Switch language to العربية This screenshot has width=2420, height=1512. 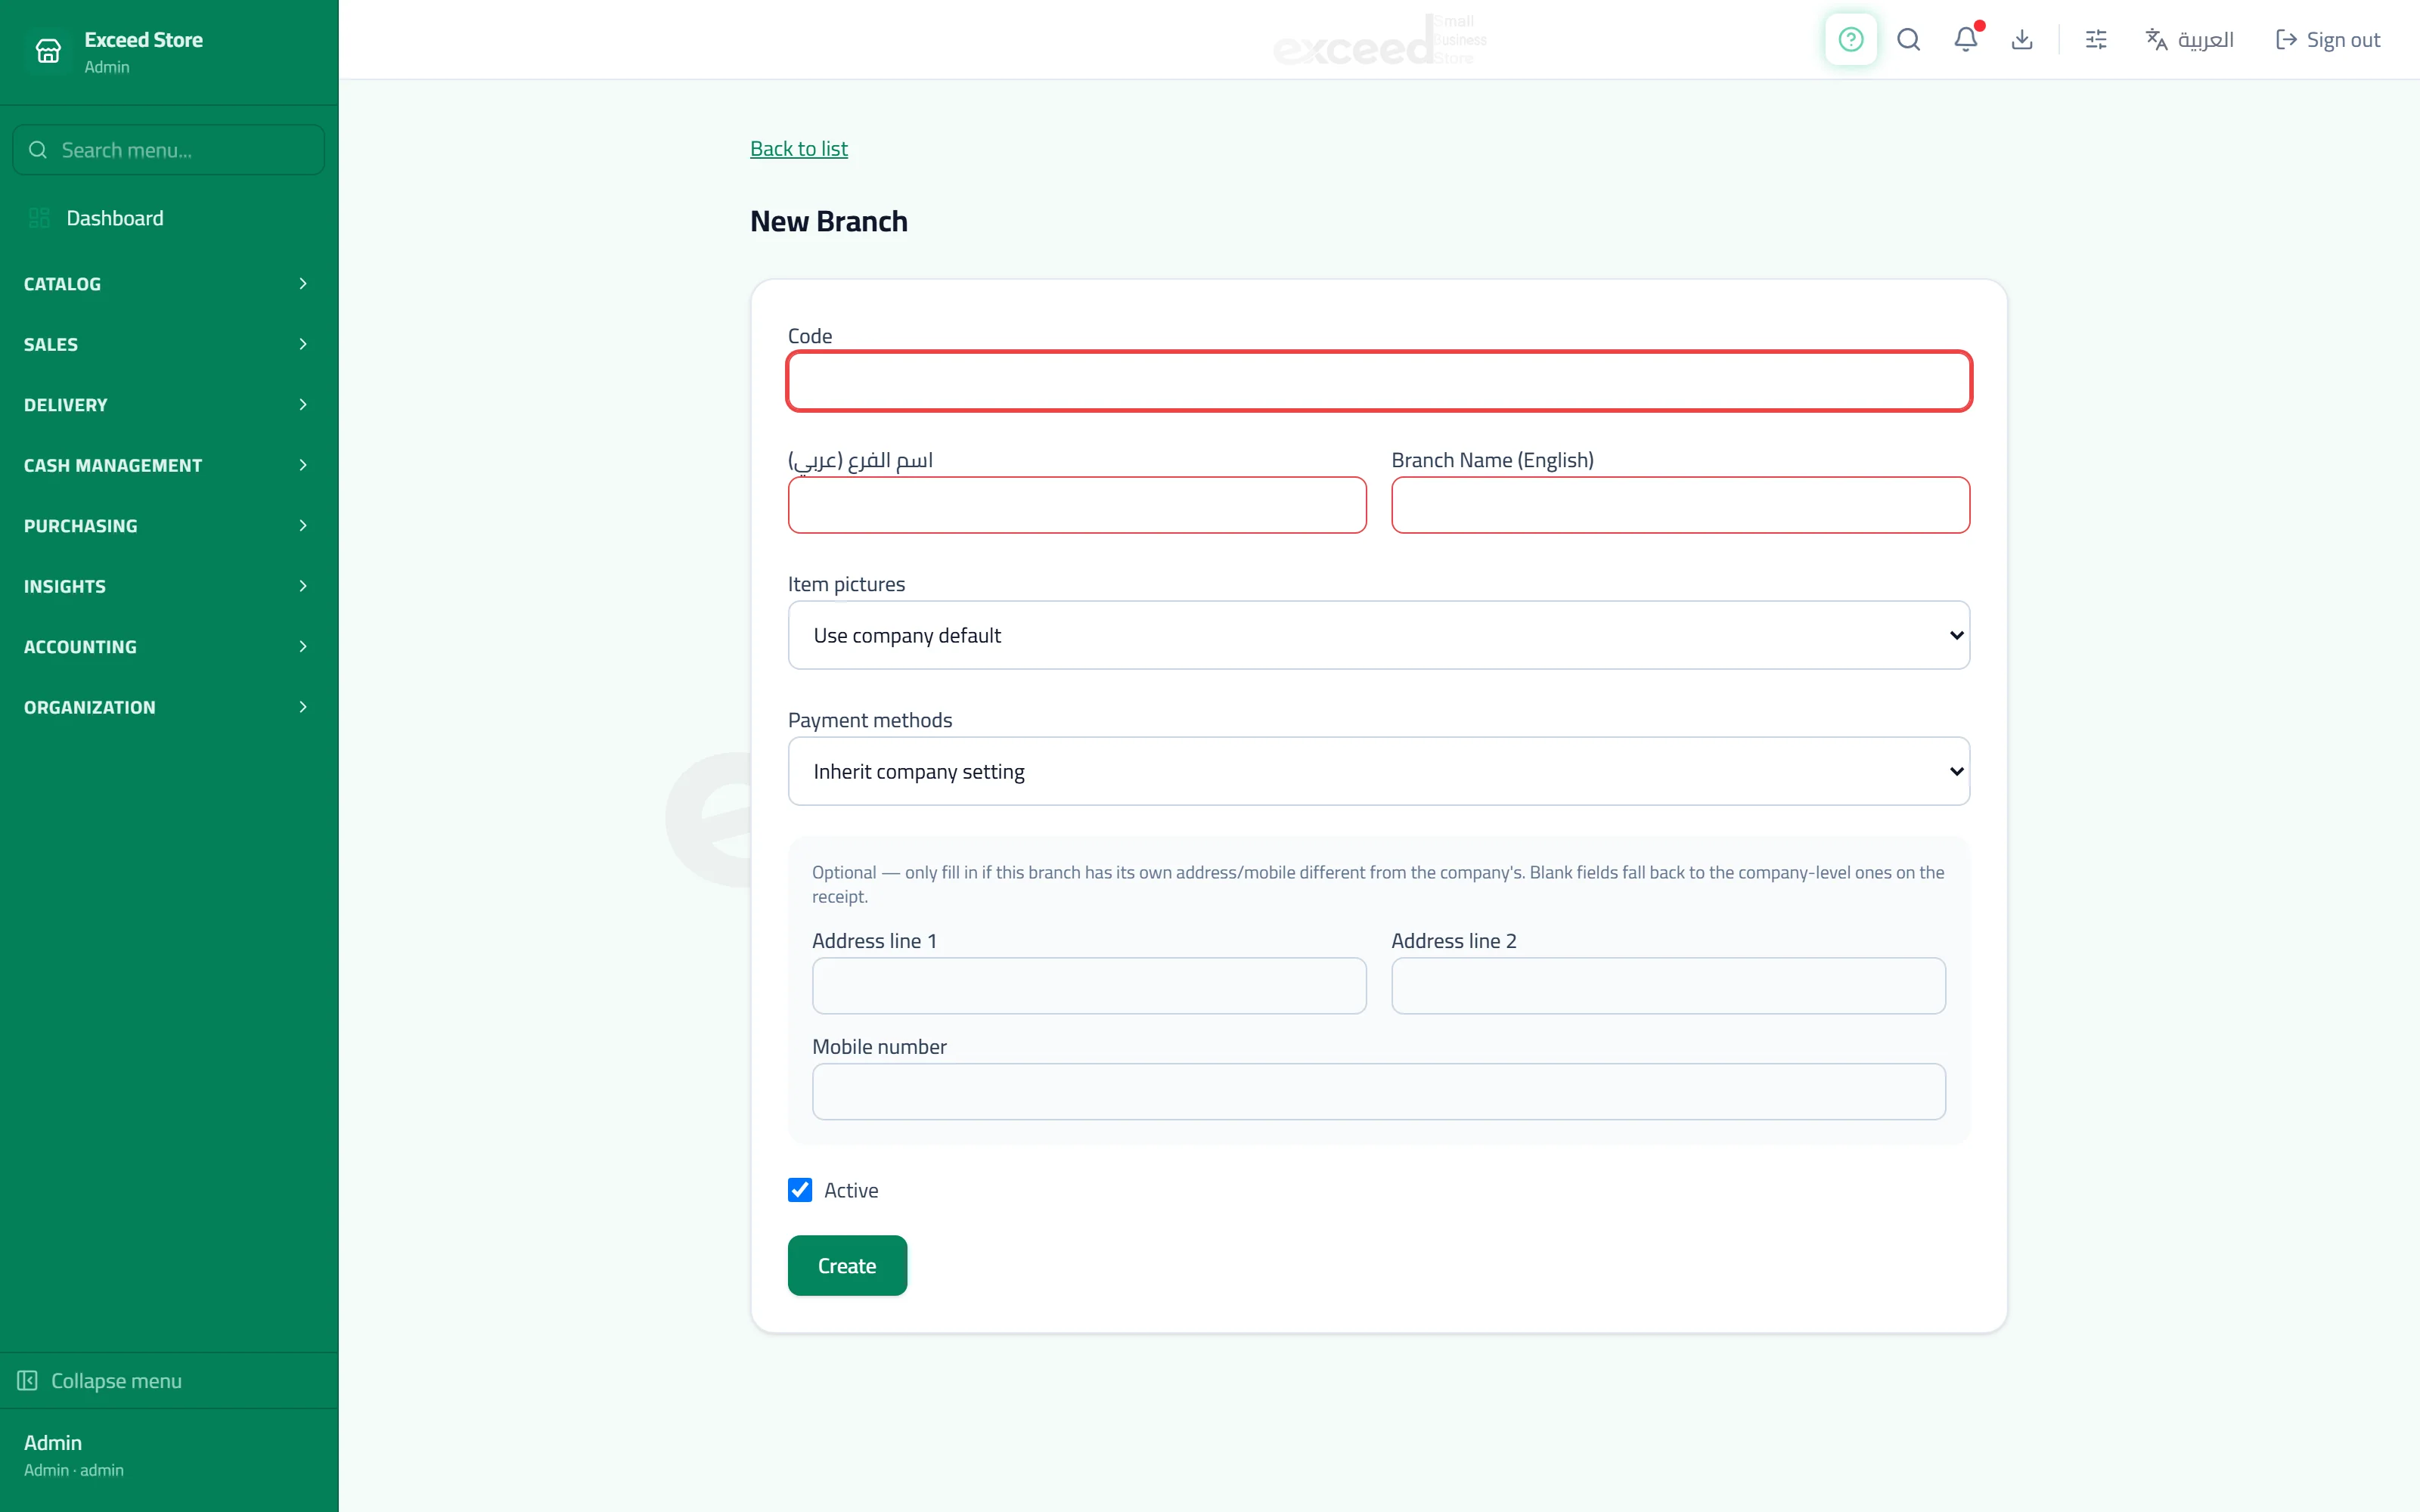pyautogui.click(x=2190, y=40)
